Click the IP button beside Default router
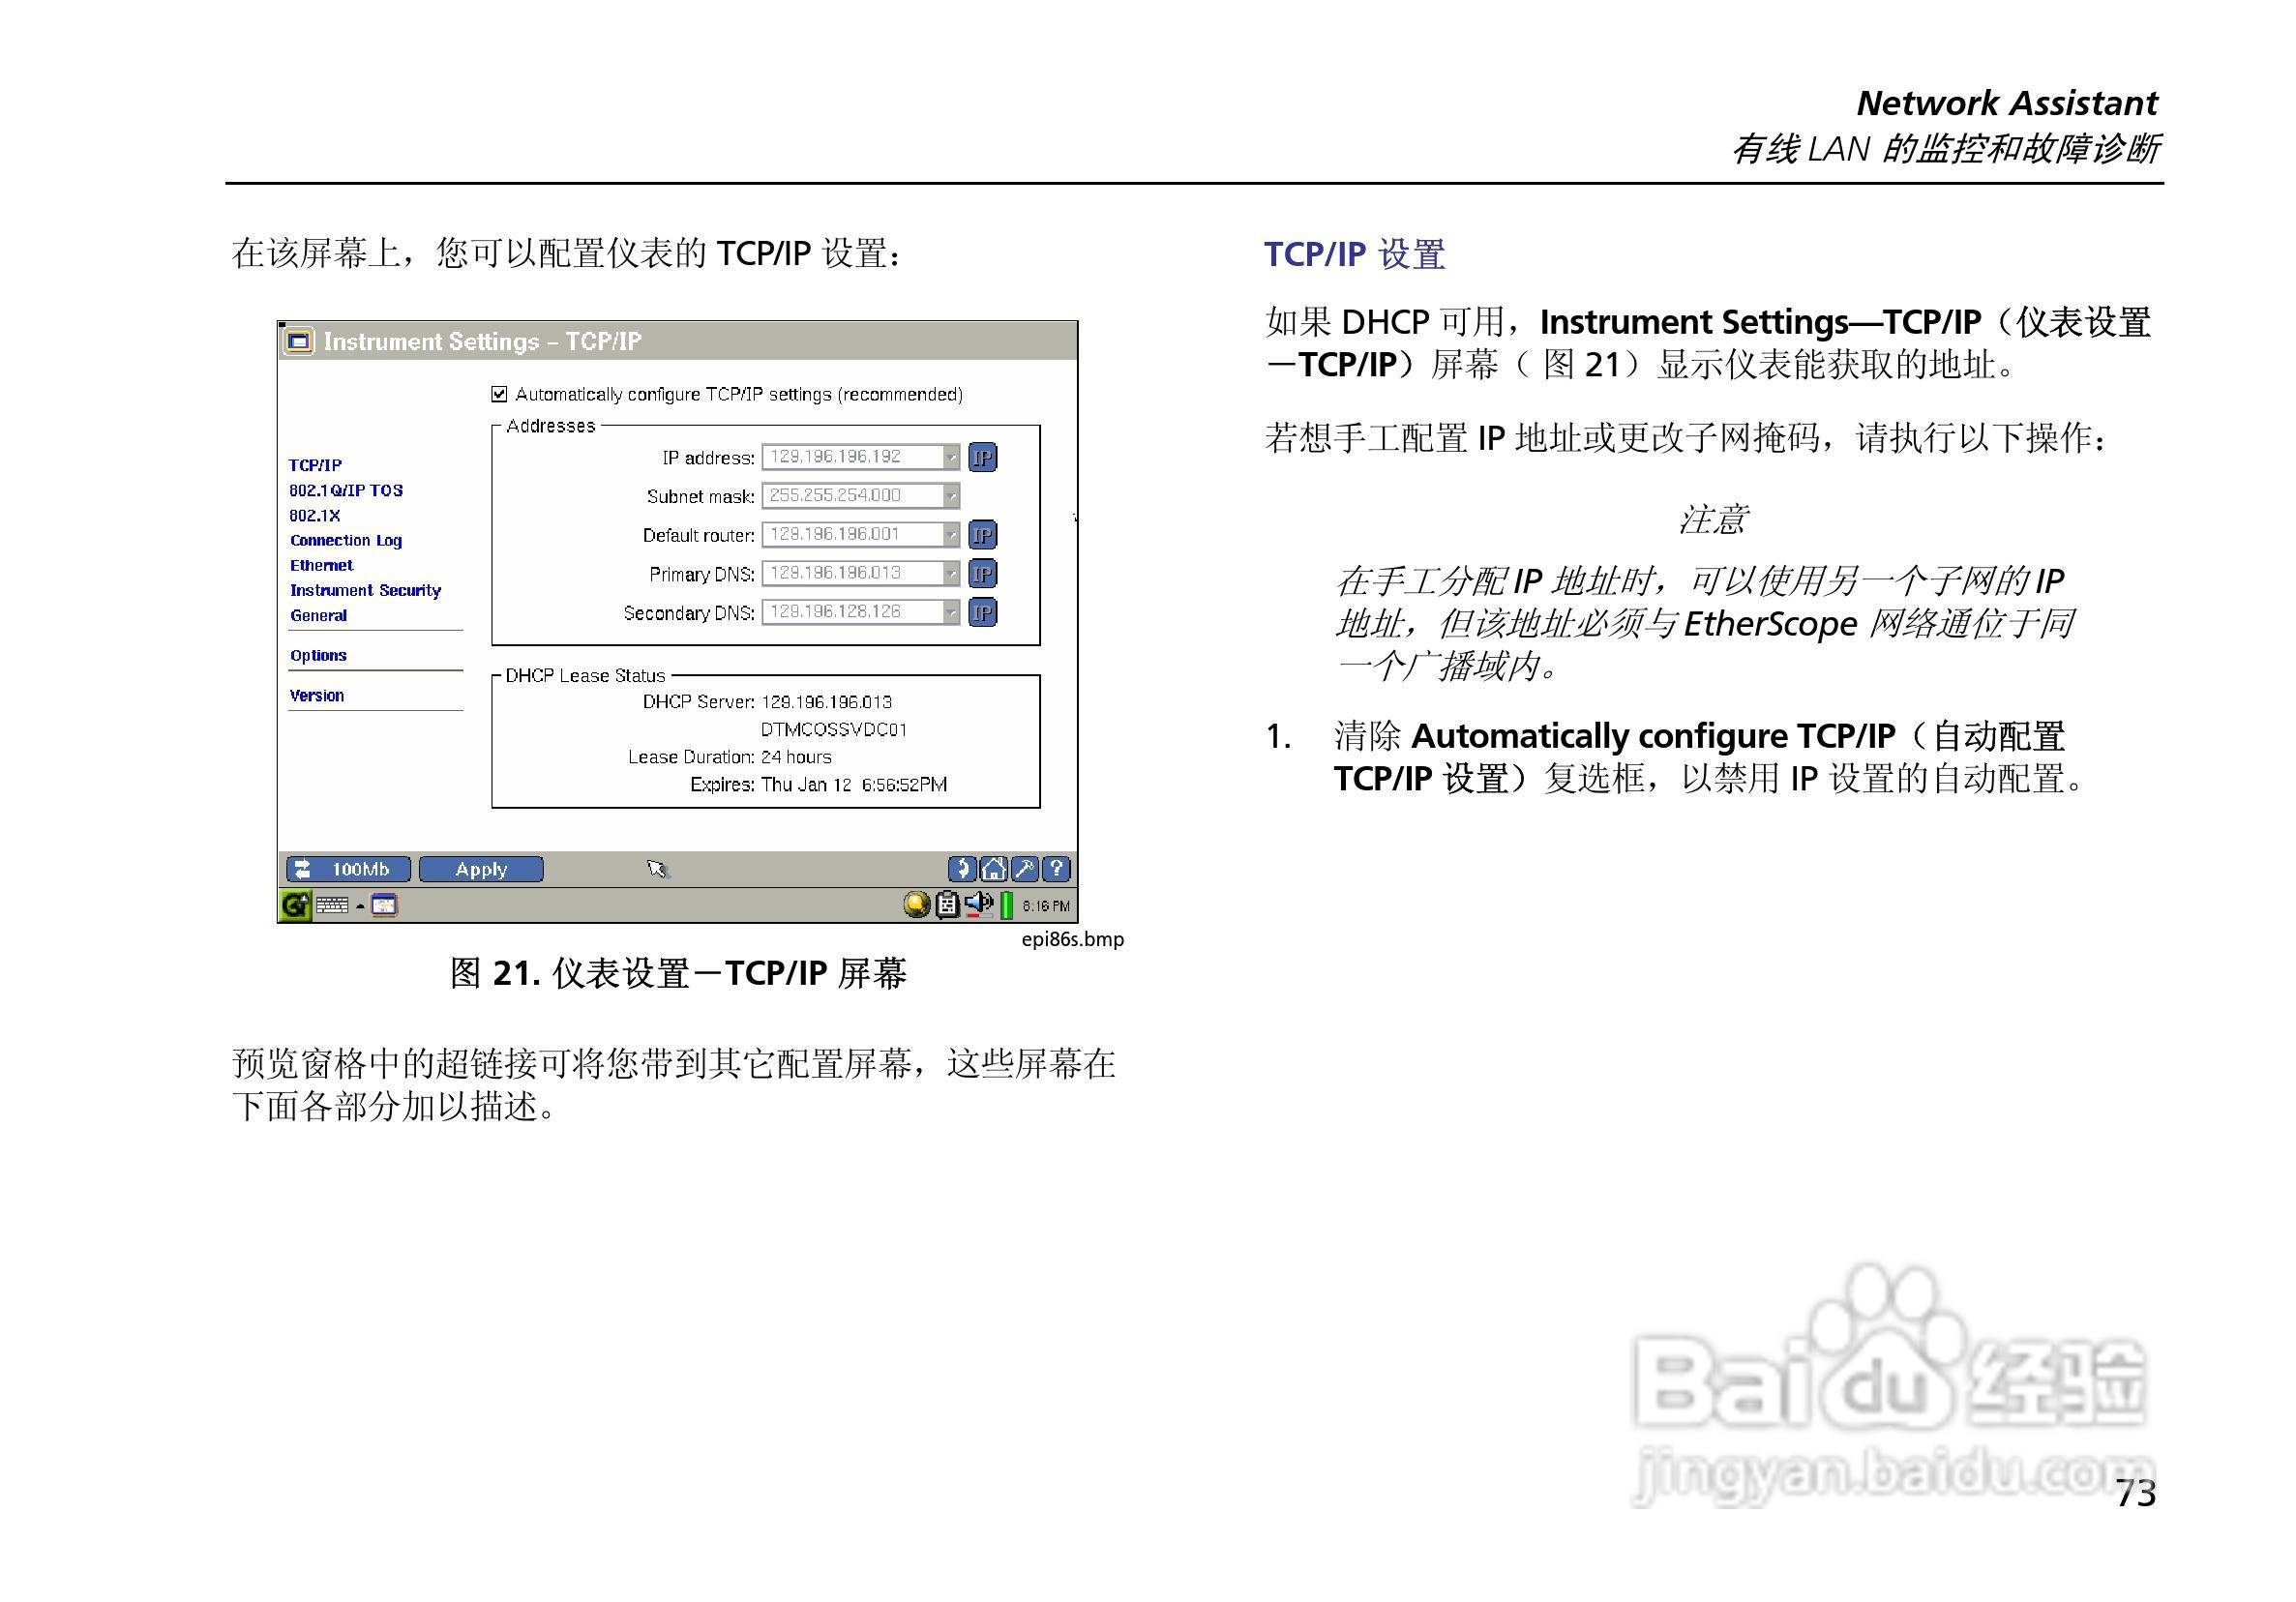The height and width of the screenshot is (1602, 2296). click(982, 535)
